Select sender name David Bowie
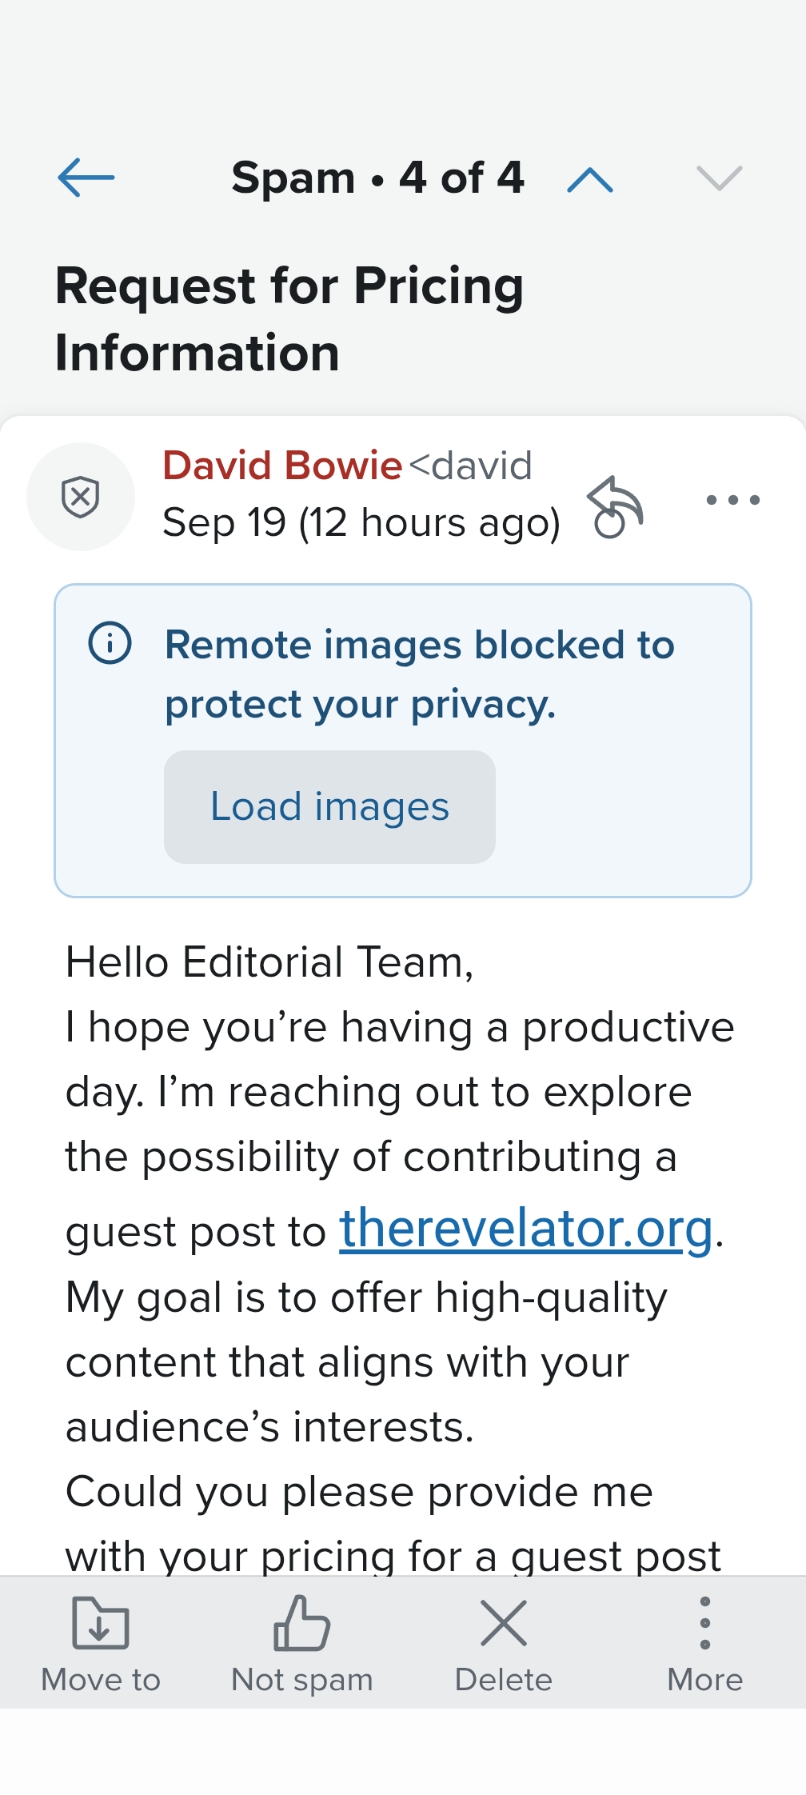 click(282, 466)
